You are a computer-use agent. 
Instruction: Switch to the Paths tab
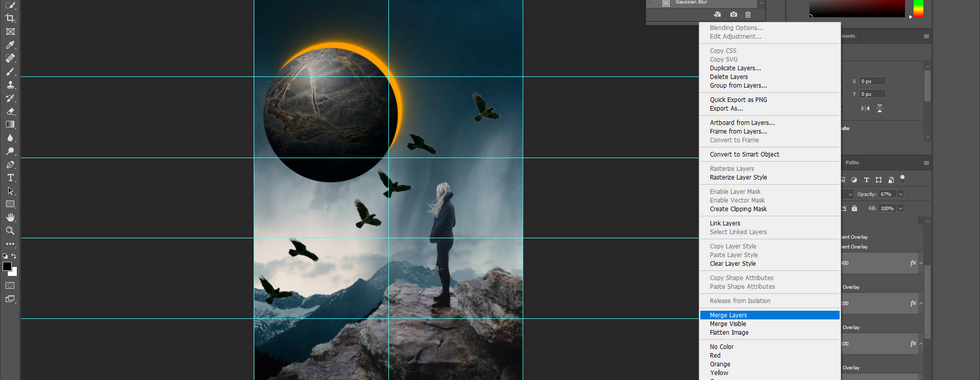(852, 162)
